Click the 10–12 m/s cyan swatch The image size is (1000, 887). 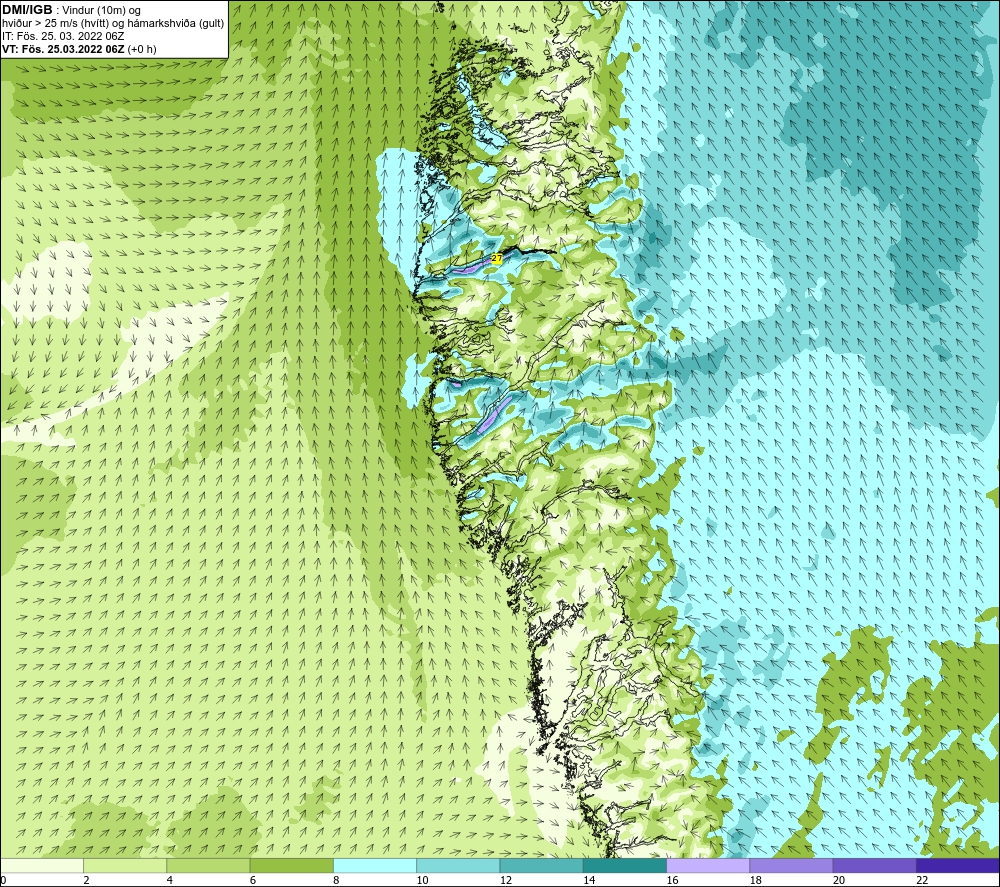pyautogui.click(x=458, y=865)
